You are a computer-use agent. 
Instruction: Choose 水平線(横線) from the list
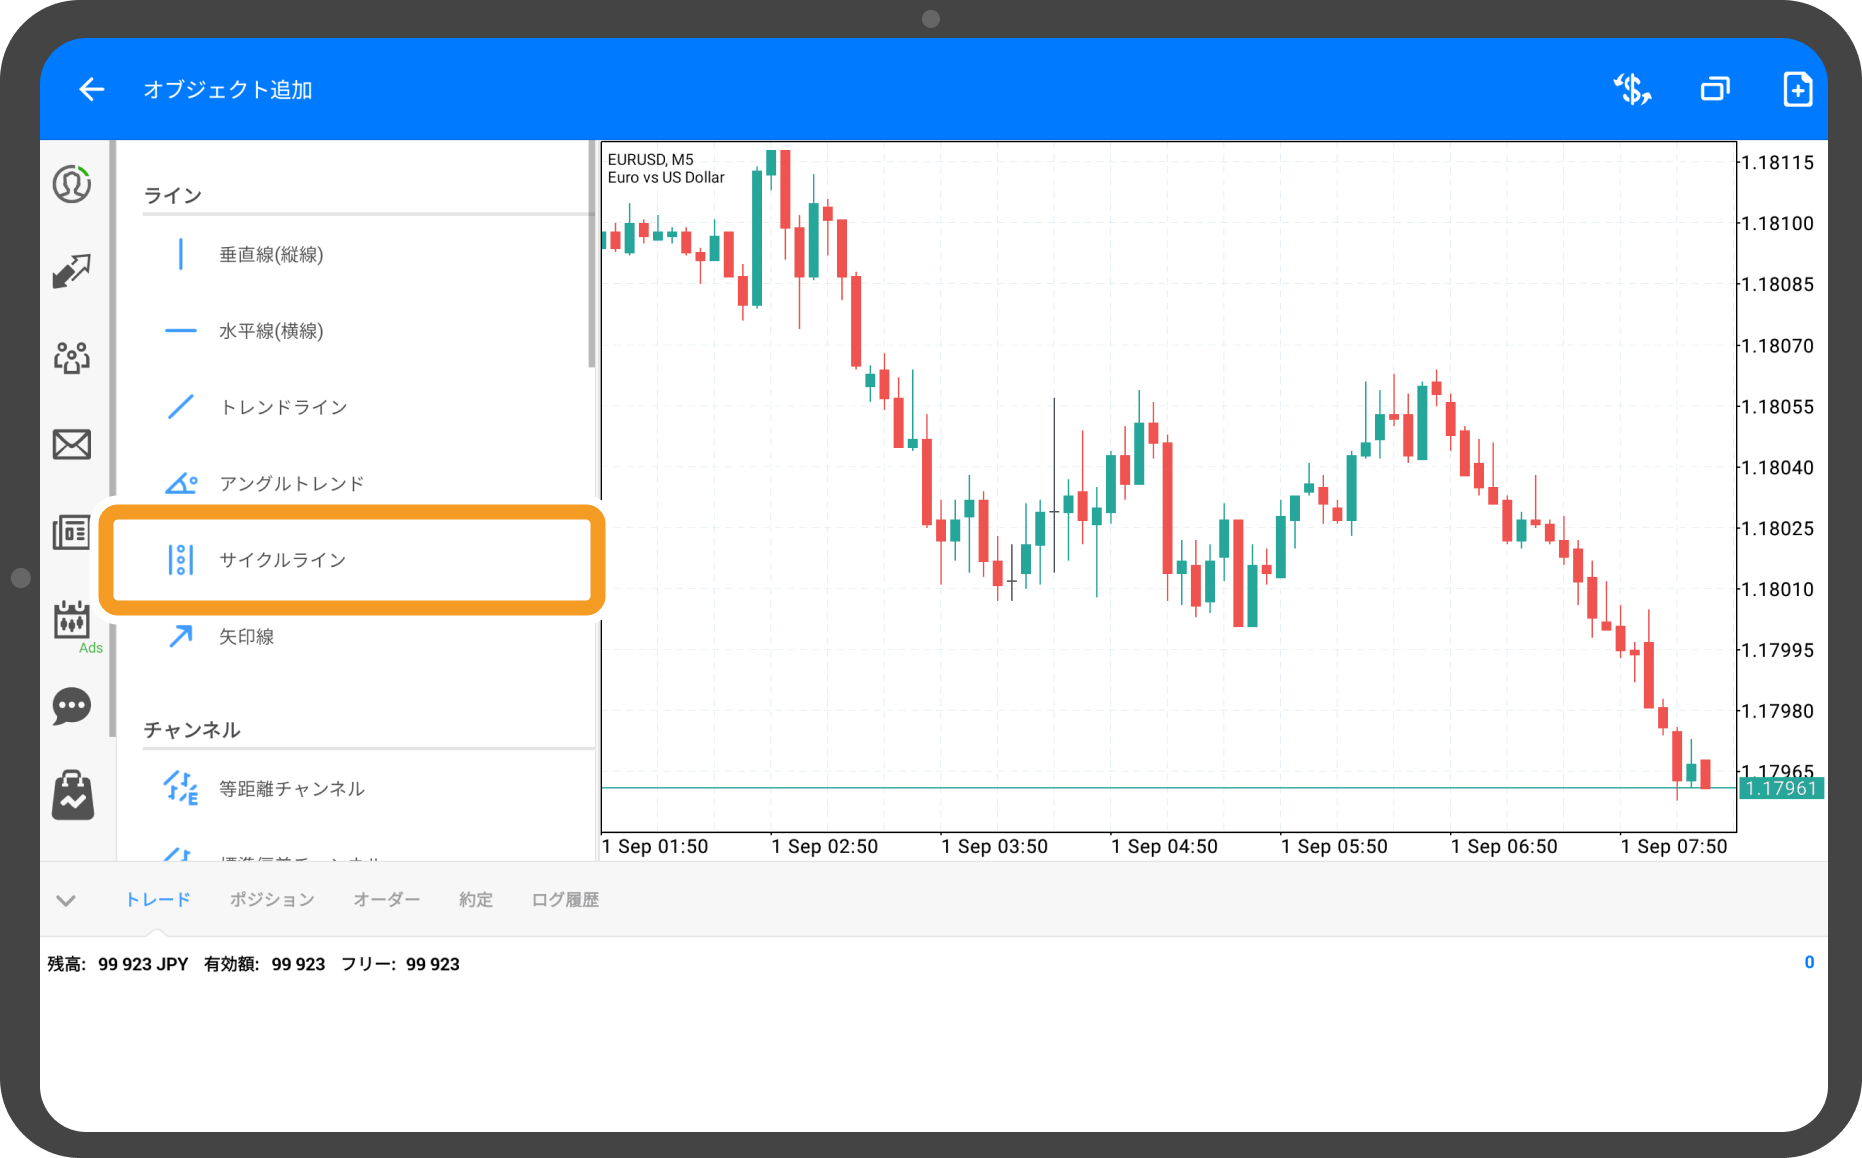(x=271, y=331)
